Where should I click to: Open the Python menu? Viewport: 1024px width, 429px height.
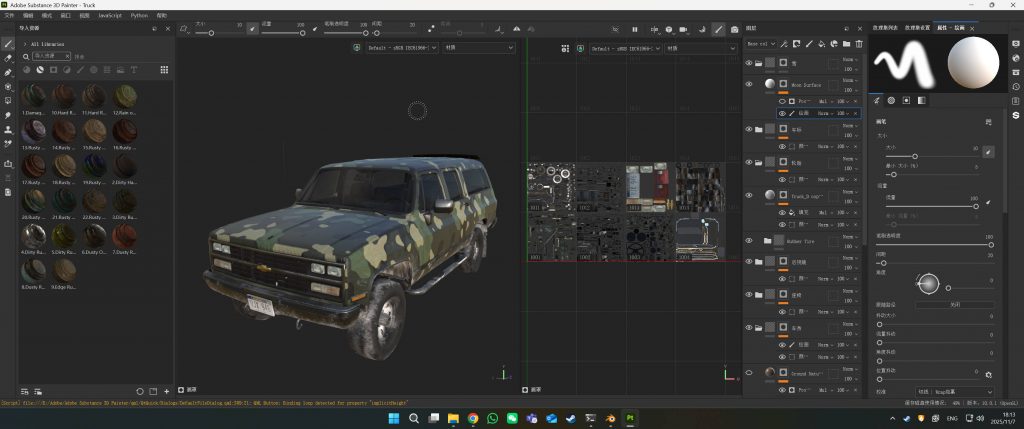tap(139, 16)
